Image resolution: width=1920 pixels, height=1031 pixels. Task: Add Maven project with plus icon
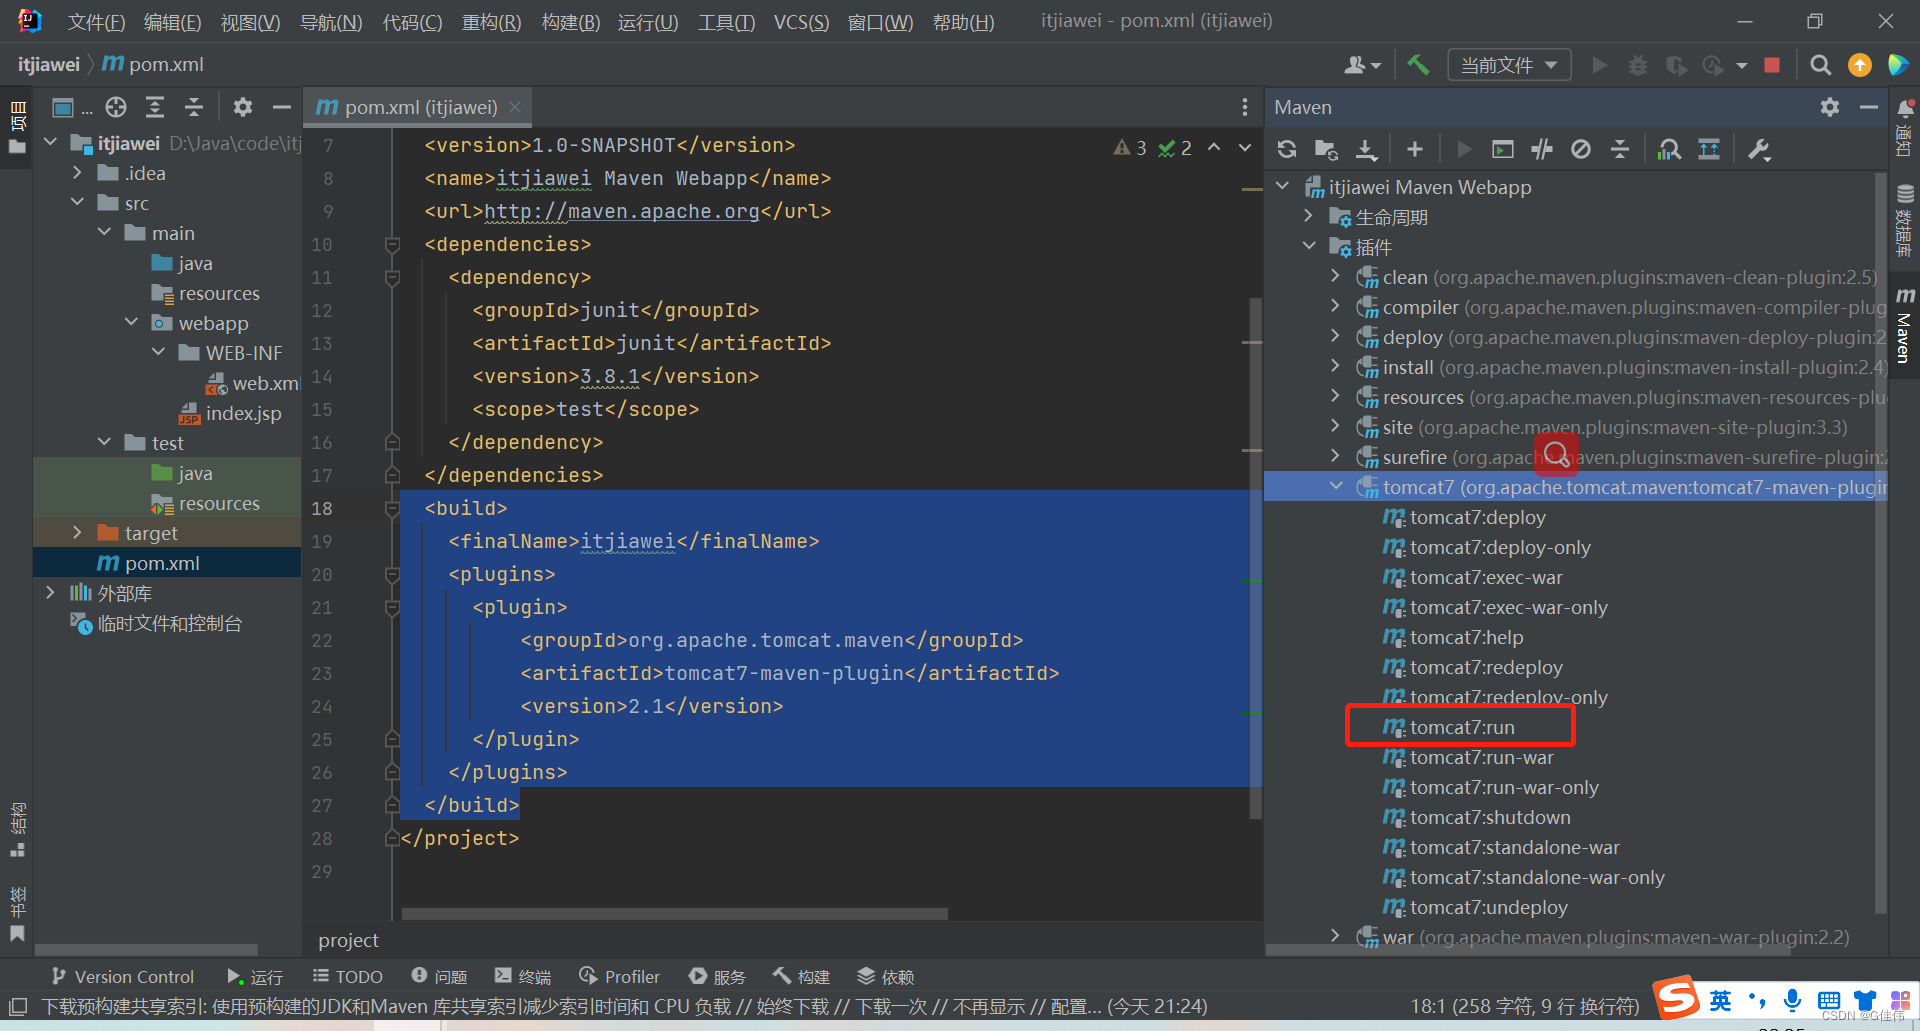[1414, 149]
